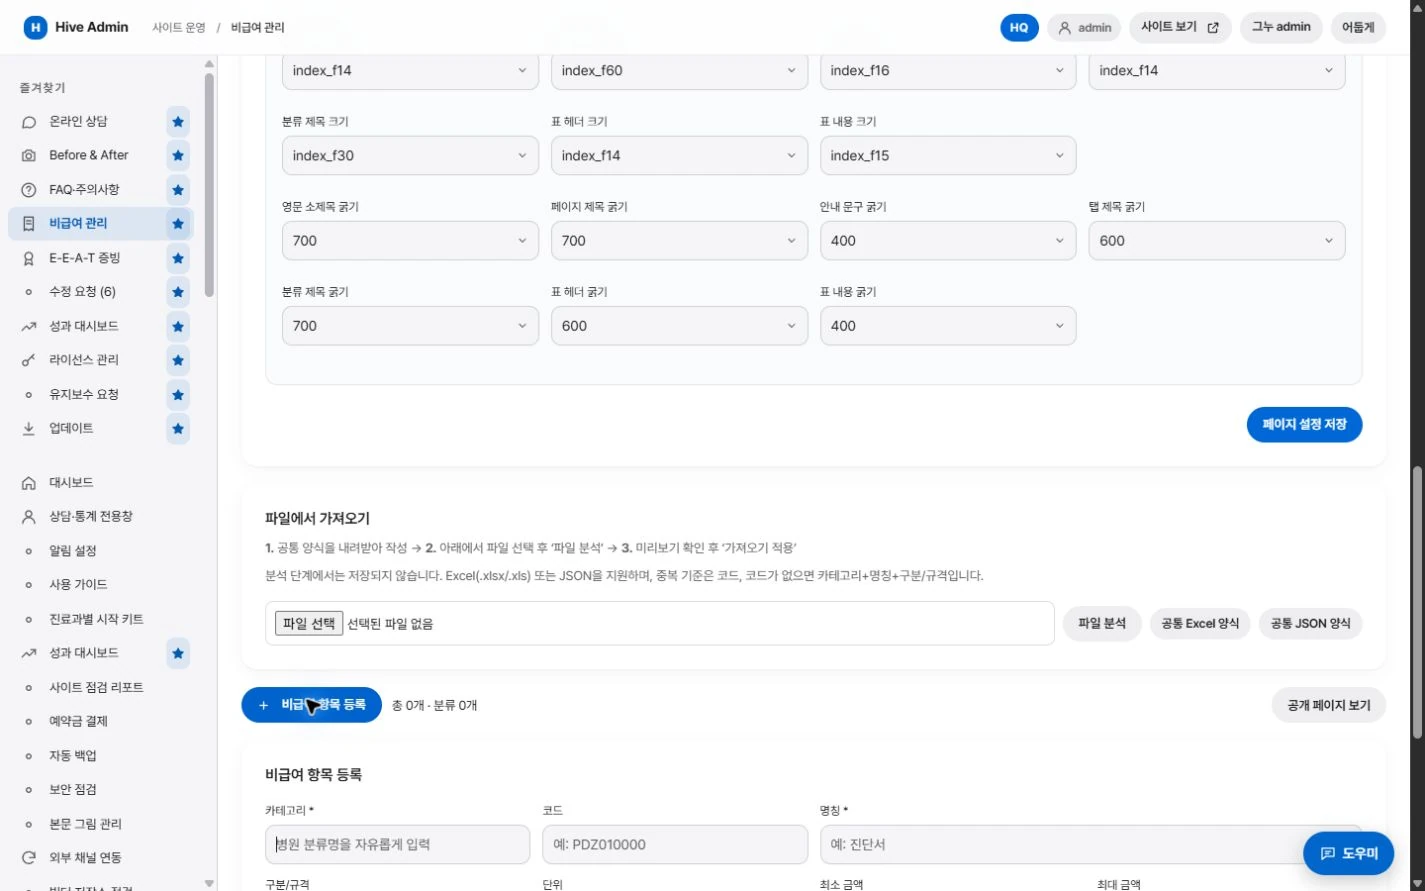Click the 공개 페이지 보기 button
The height and width of the screenshot is (891, 1425).
(1329, 706)
